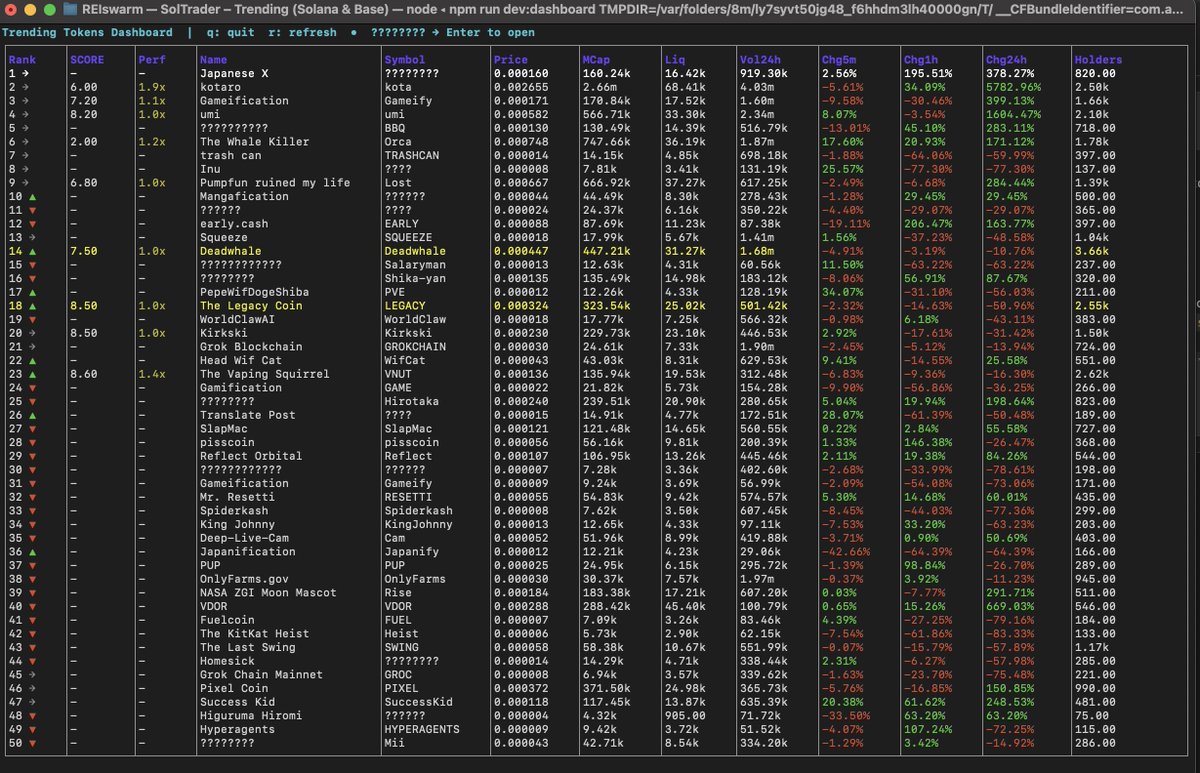
Task: Click the '1604.47%' Chg24h value
Action: [1013, 115]
